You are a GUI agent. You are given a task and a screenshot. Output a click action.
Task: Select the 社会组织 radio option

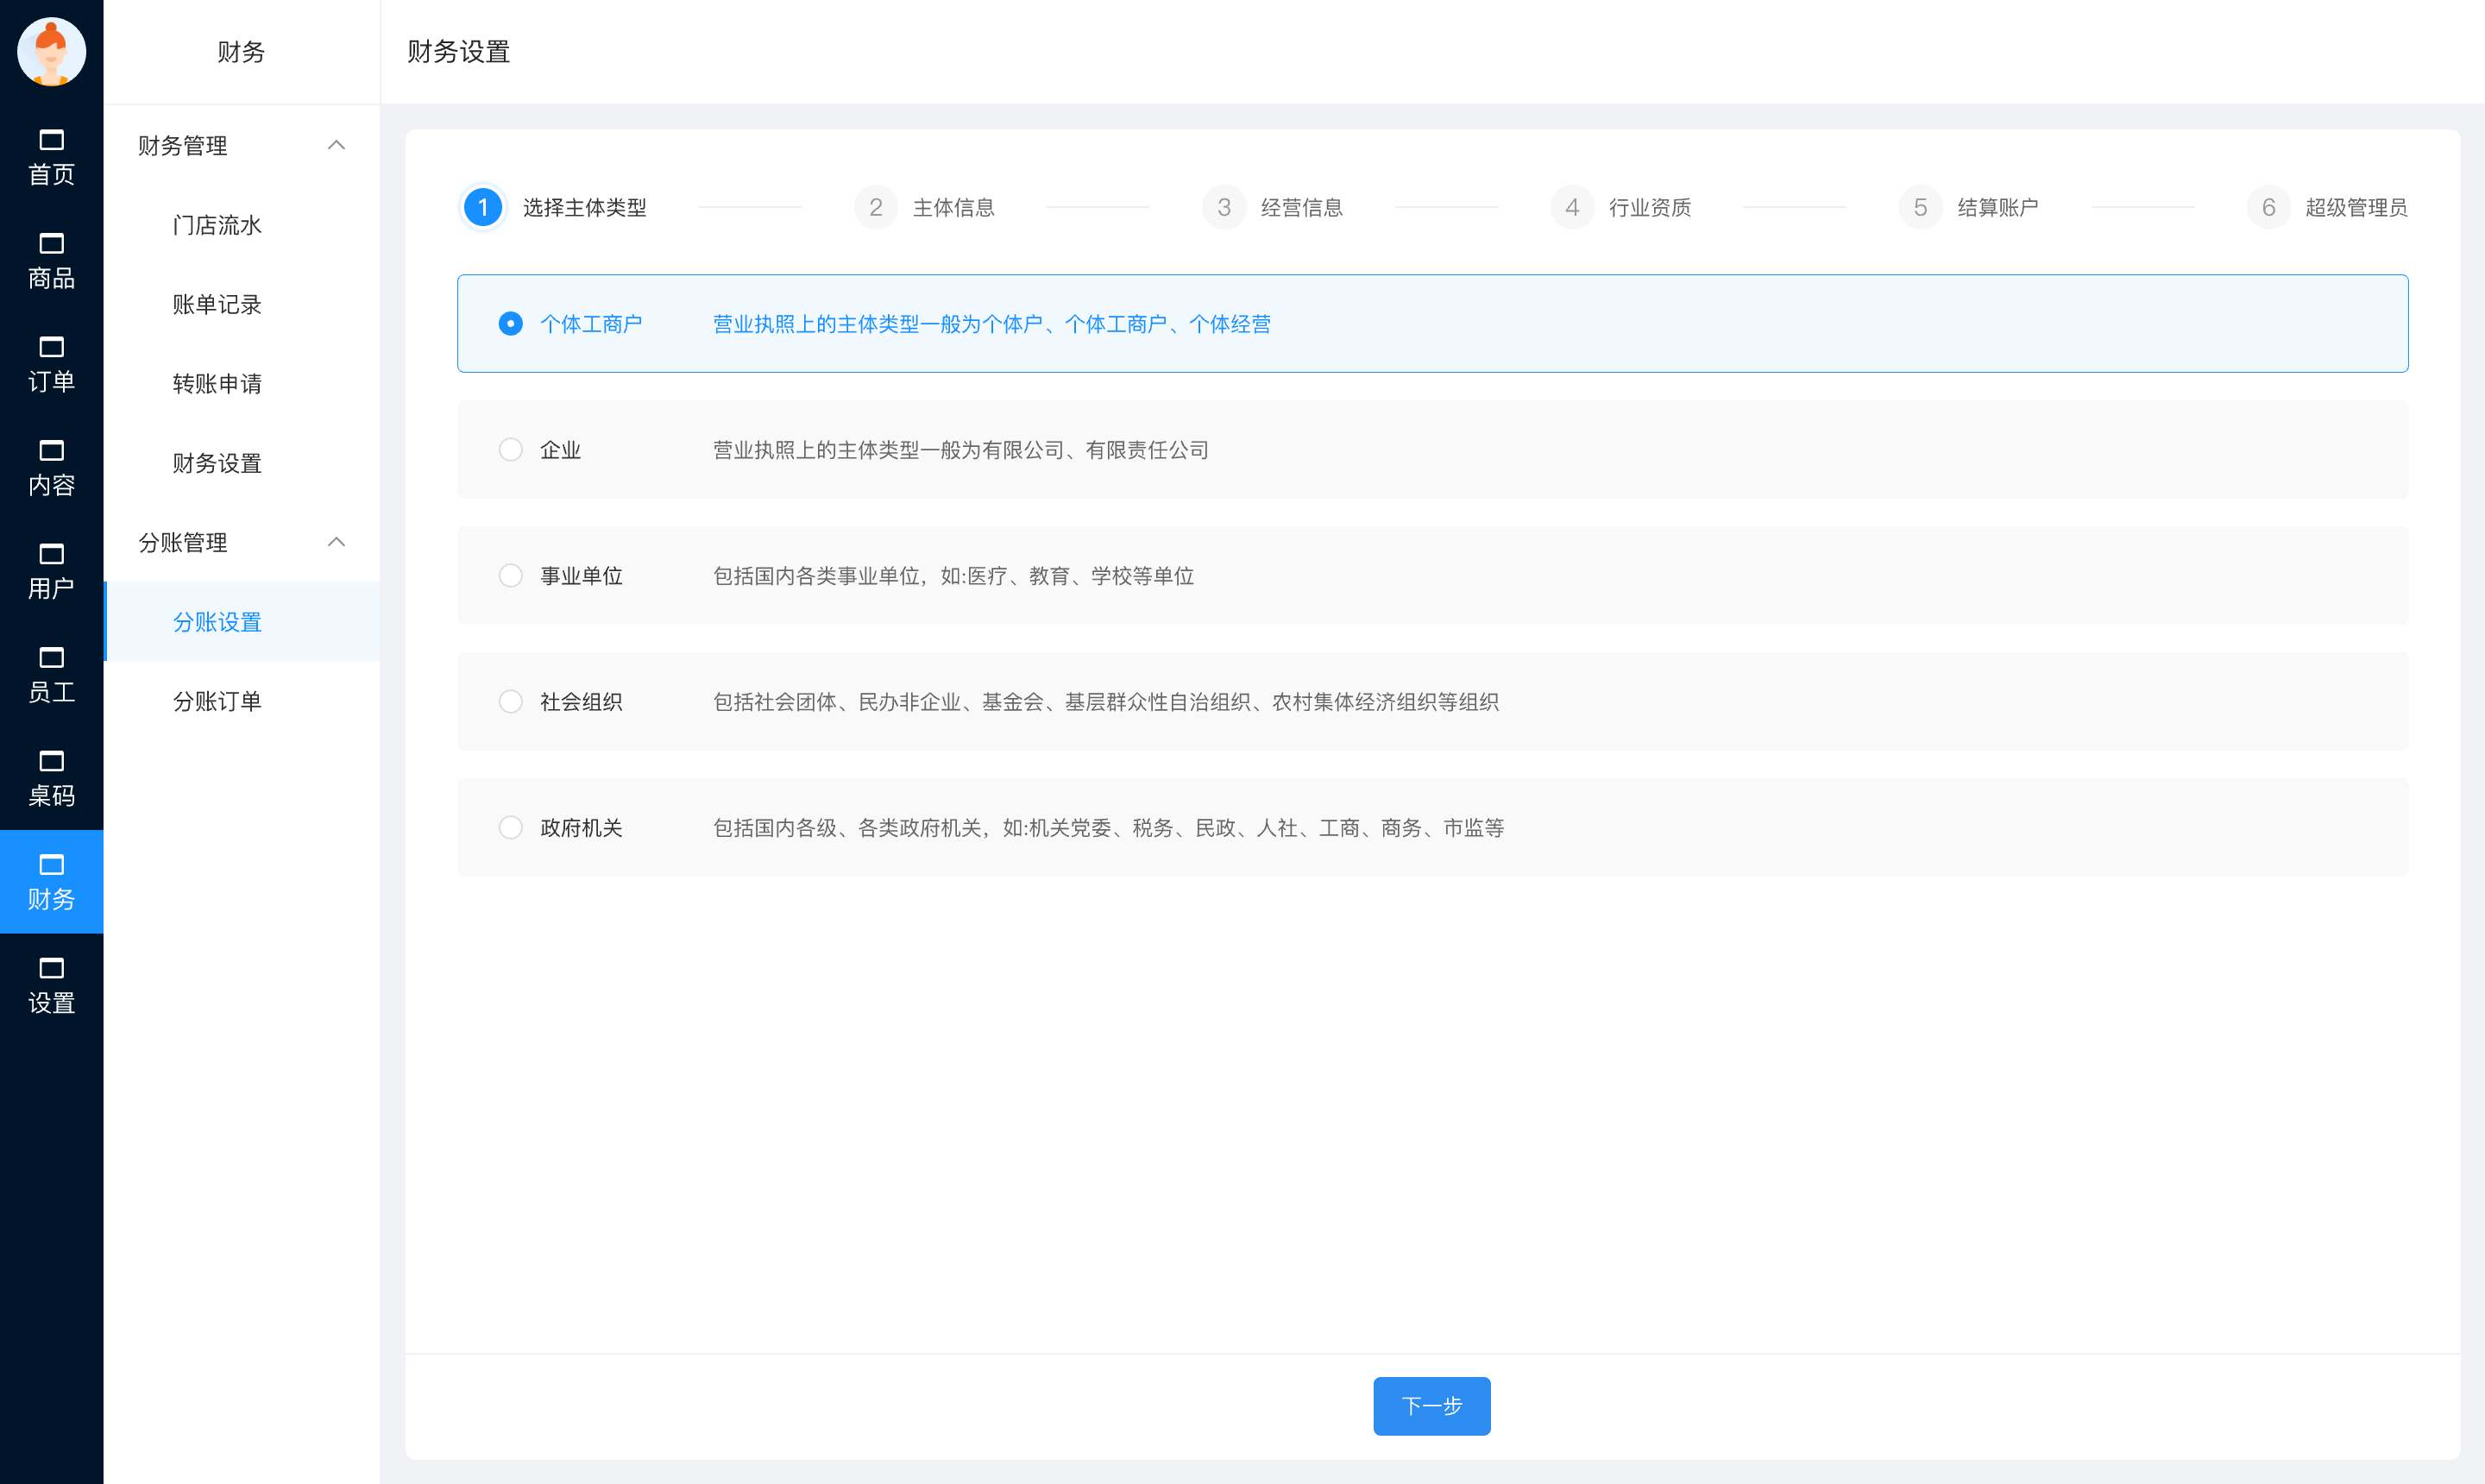pos(510,702)
